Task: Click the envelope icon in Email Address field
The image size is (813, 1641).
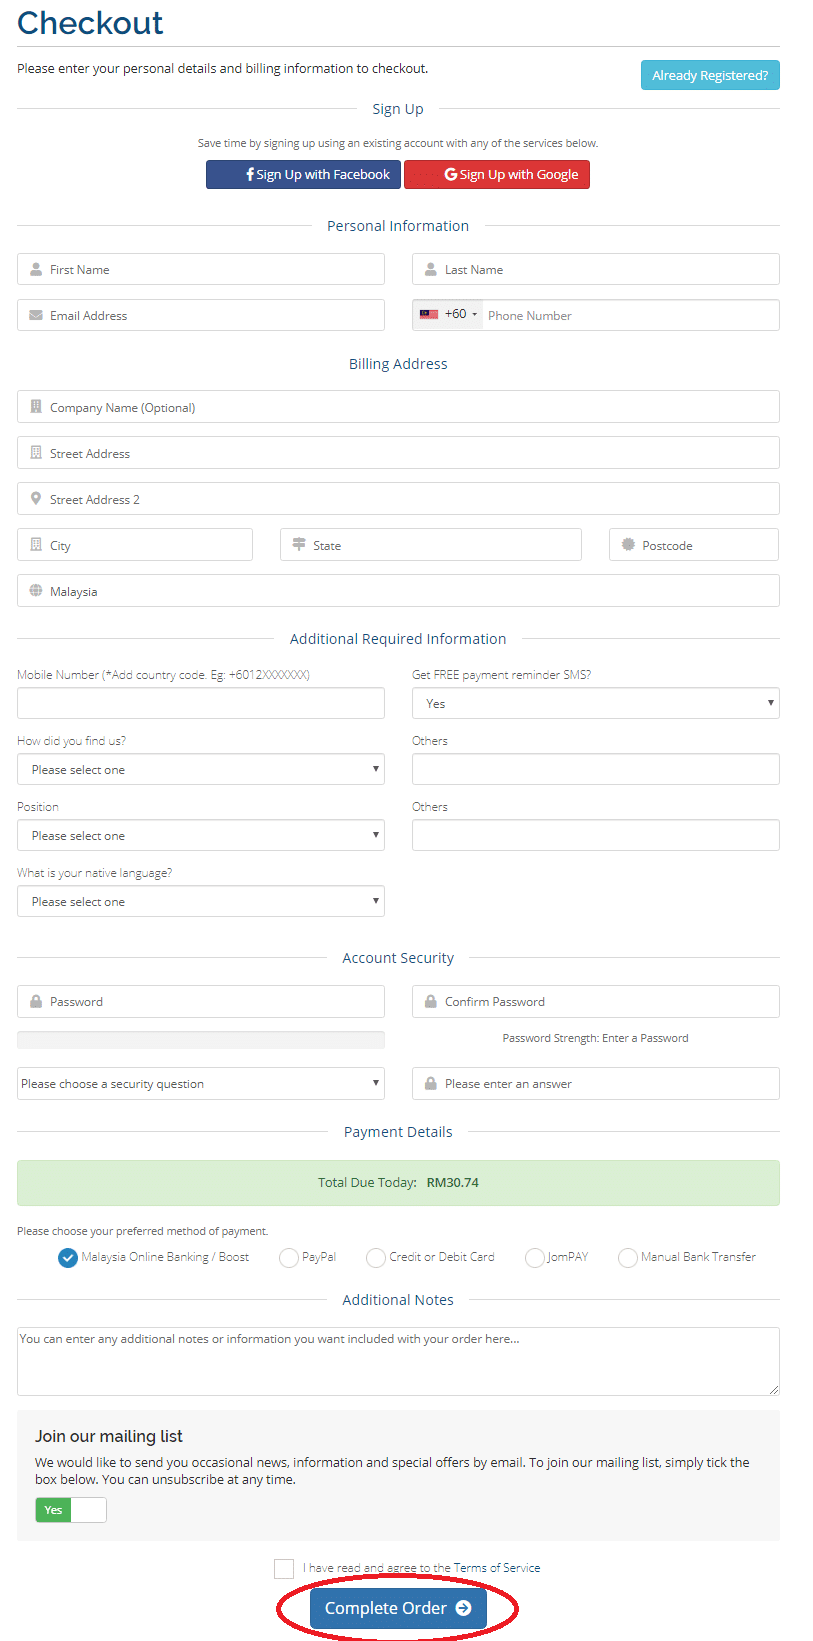Action: 36,315
